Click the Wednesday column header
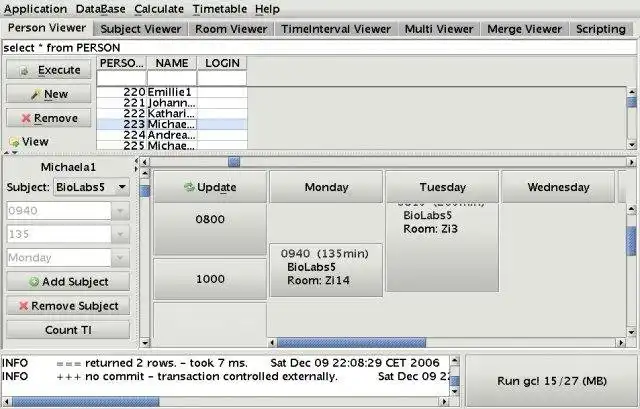Viewport: 640px width, 409px height. tap(558, 187)
